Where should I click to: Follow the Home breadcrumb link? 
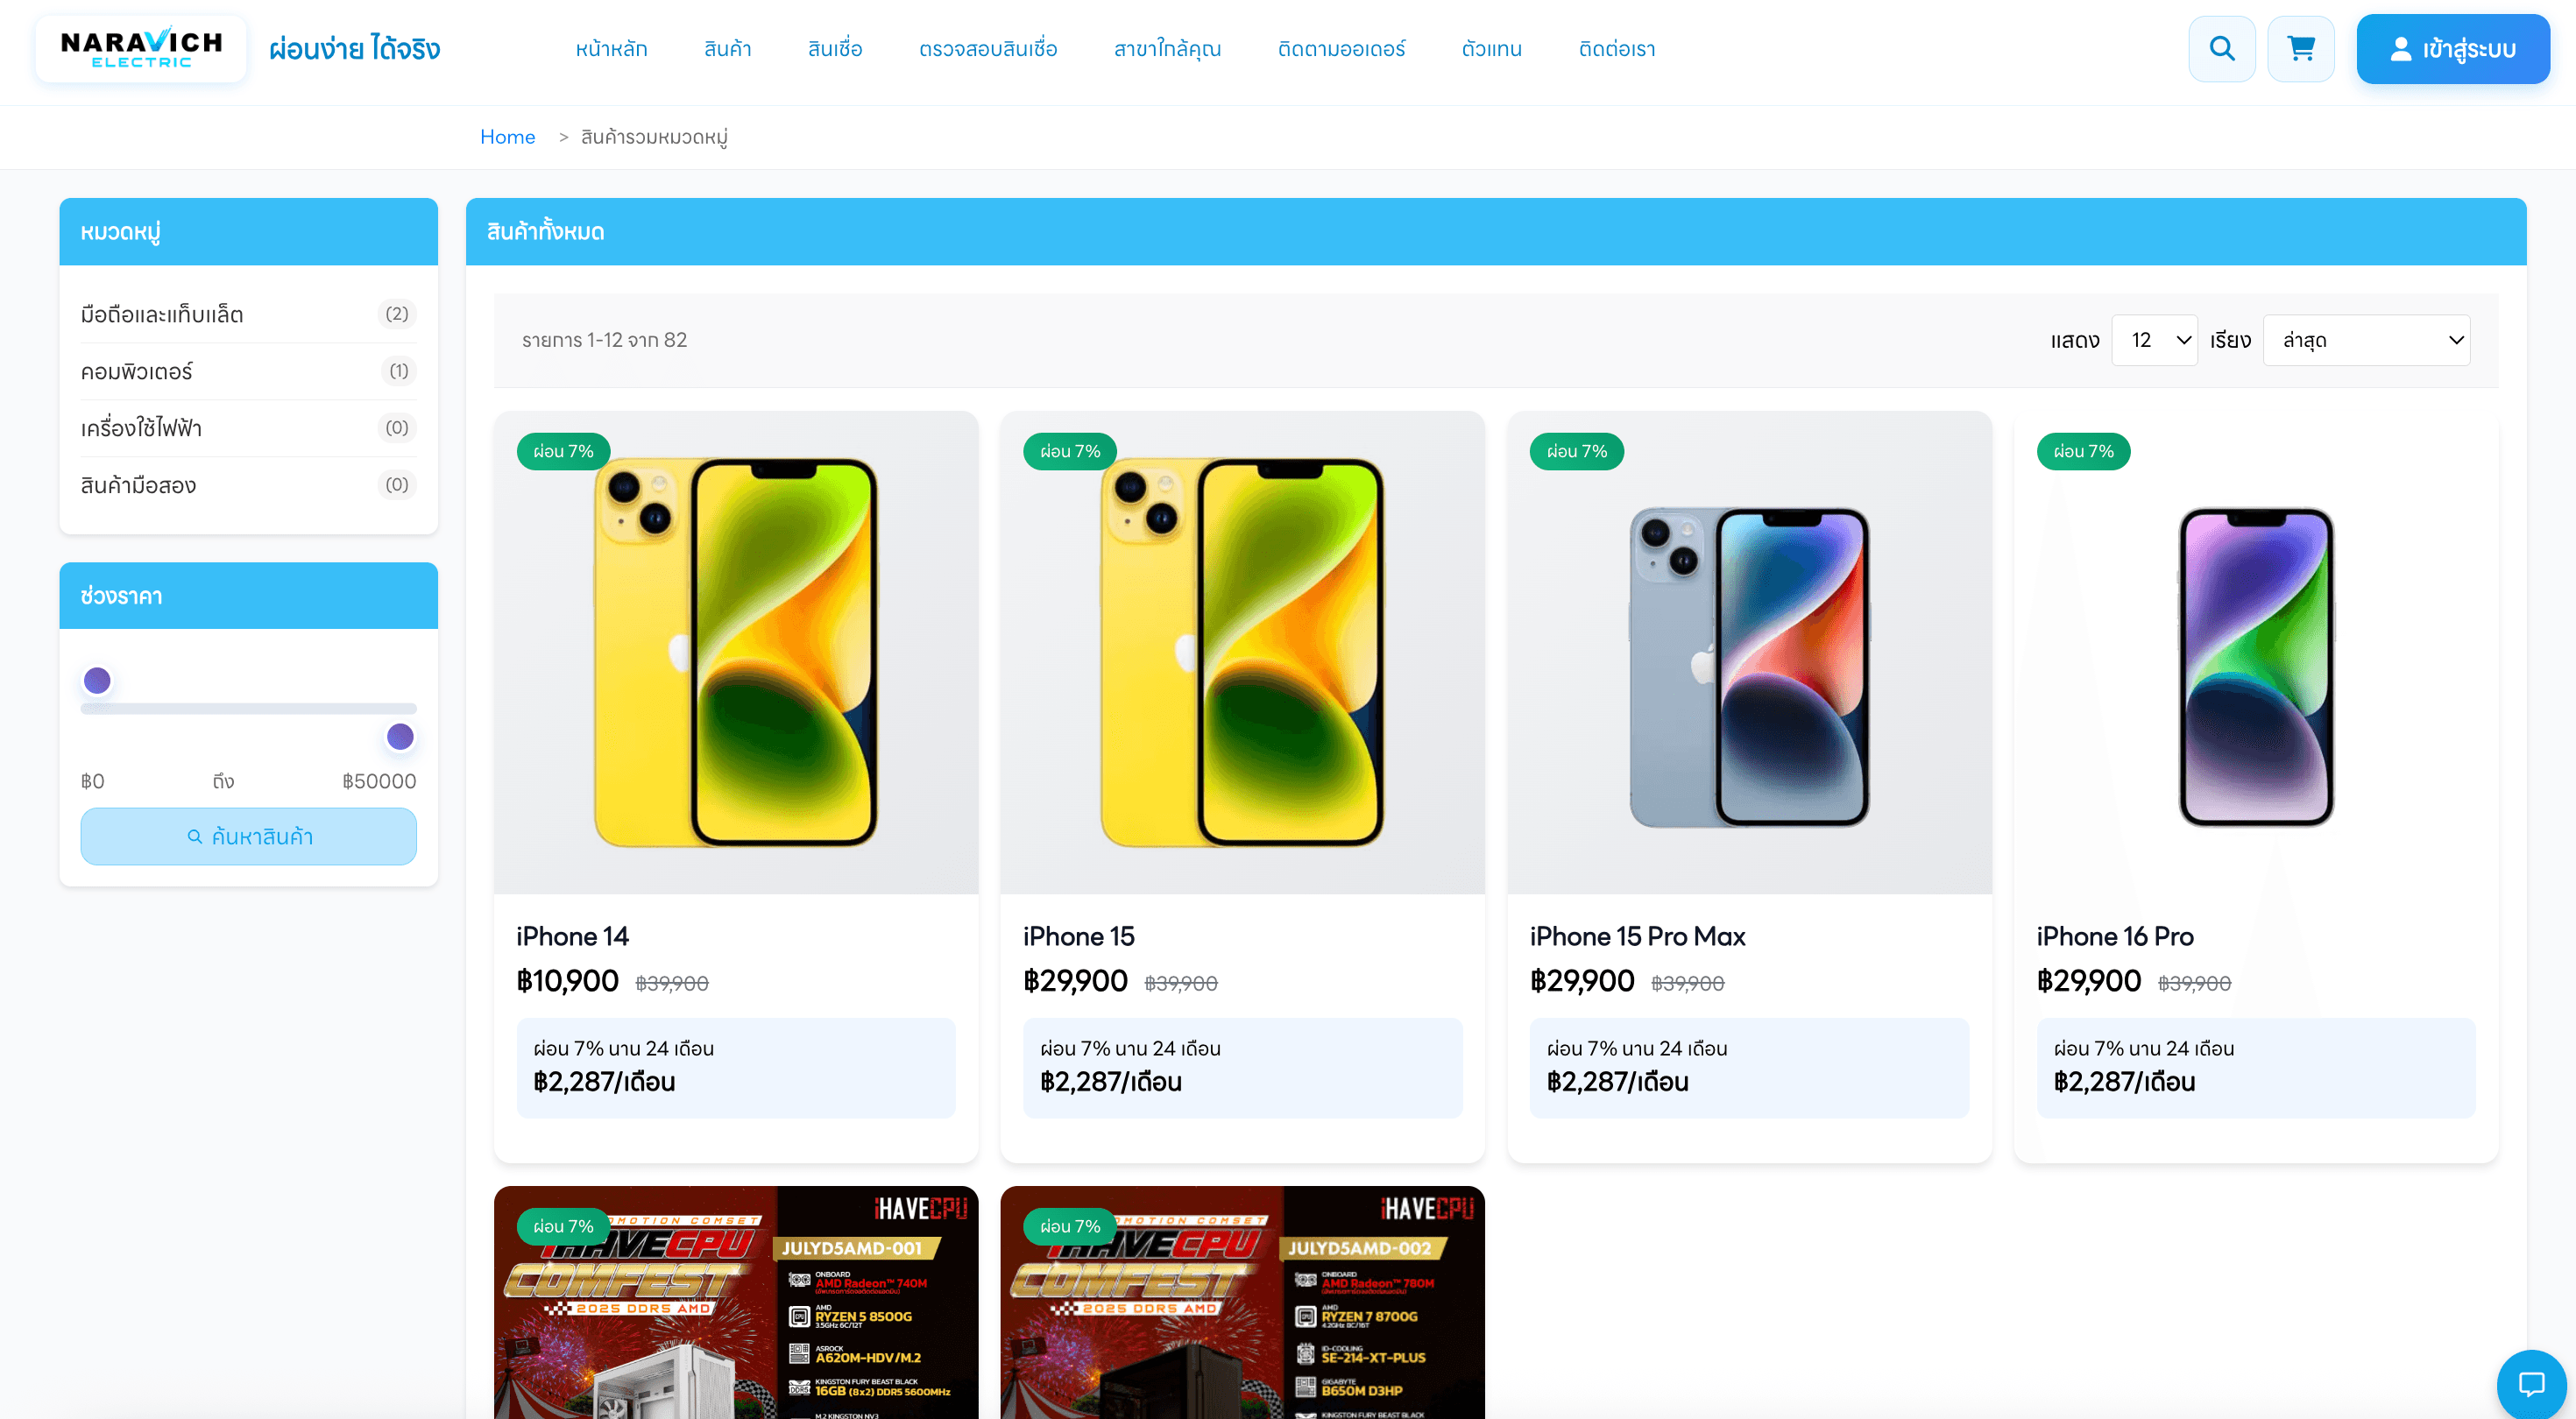[x=507, y=137]
